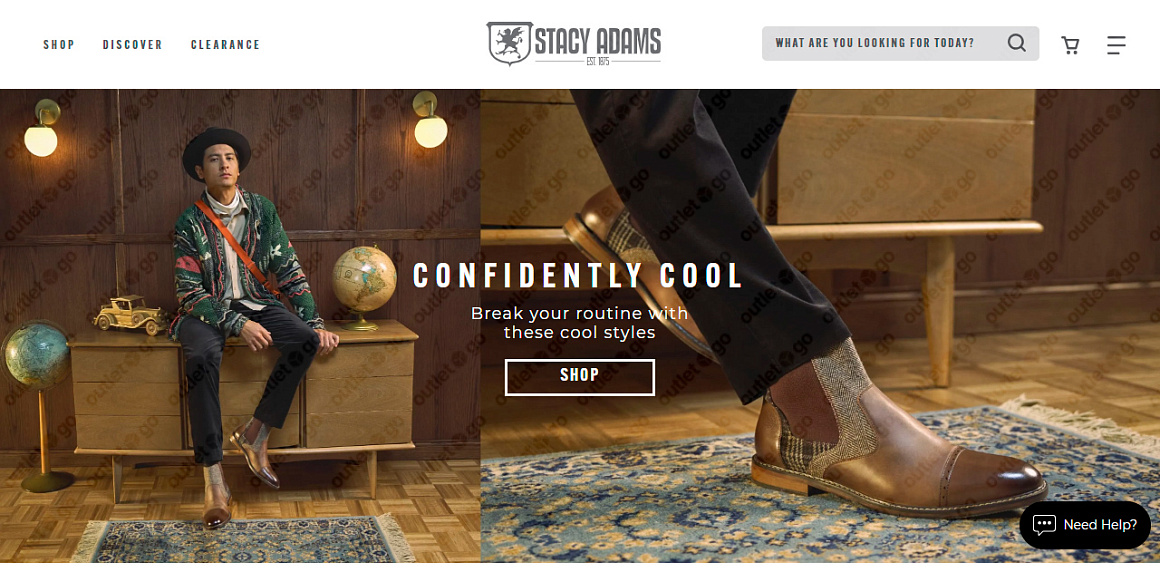
Task: Open the SHOP navigation menu
Action: (x=59, y=45)
